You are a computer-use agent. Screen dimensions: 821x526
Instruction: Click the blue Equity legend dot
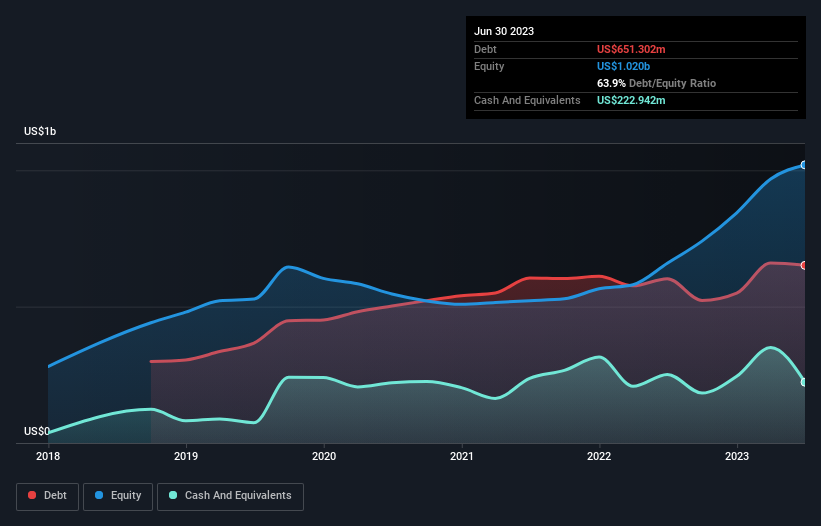(99, 495)
